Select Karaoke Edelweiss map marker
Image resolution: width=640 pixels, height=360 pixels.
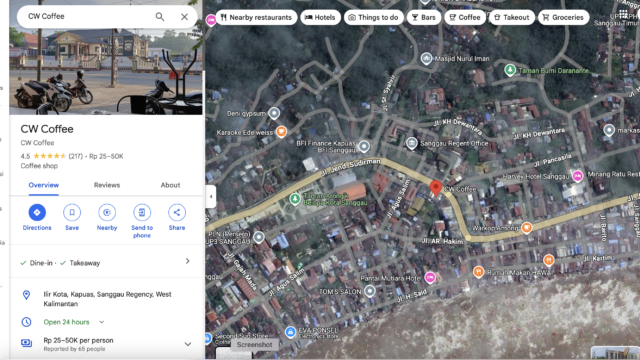(x=281, y=132)
